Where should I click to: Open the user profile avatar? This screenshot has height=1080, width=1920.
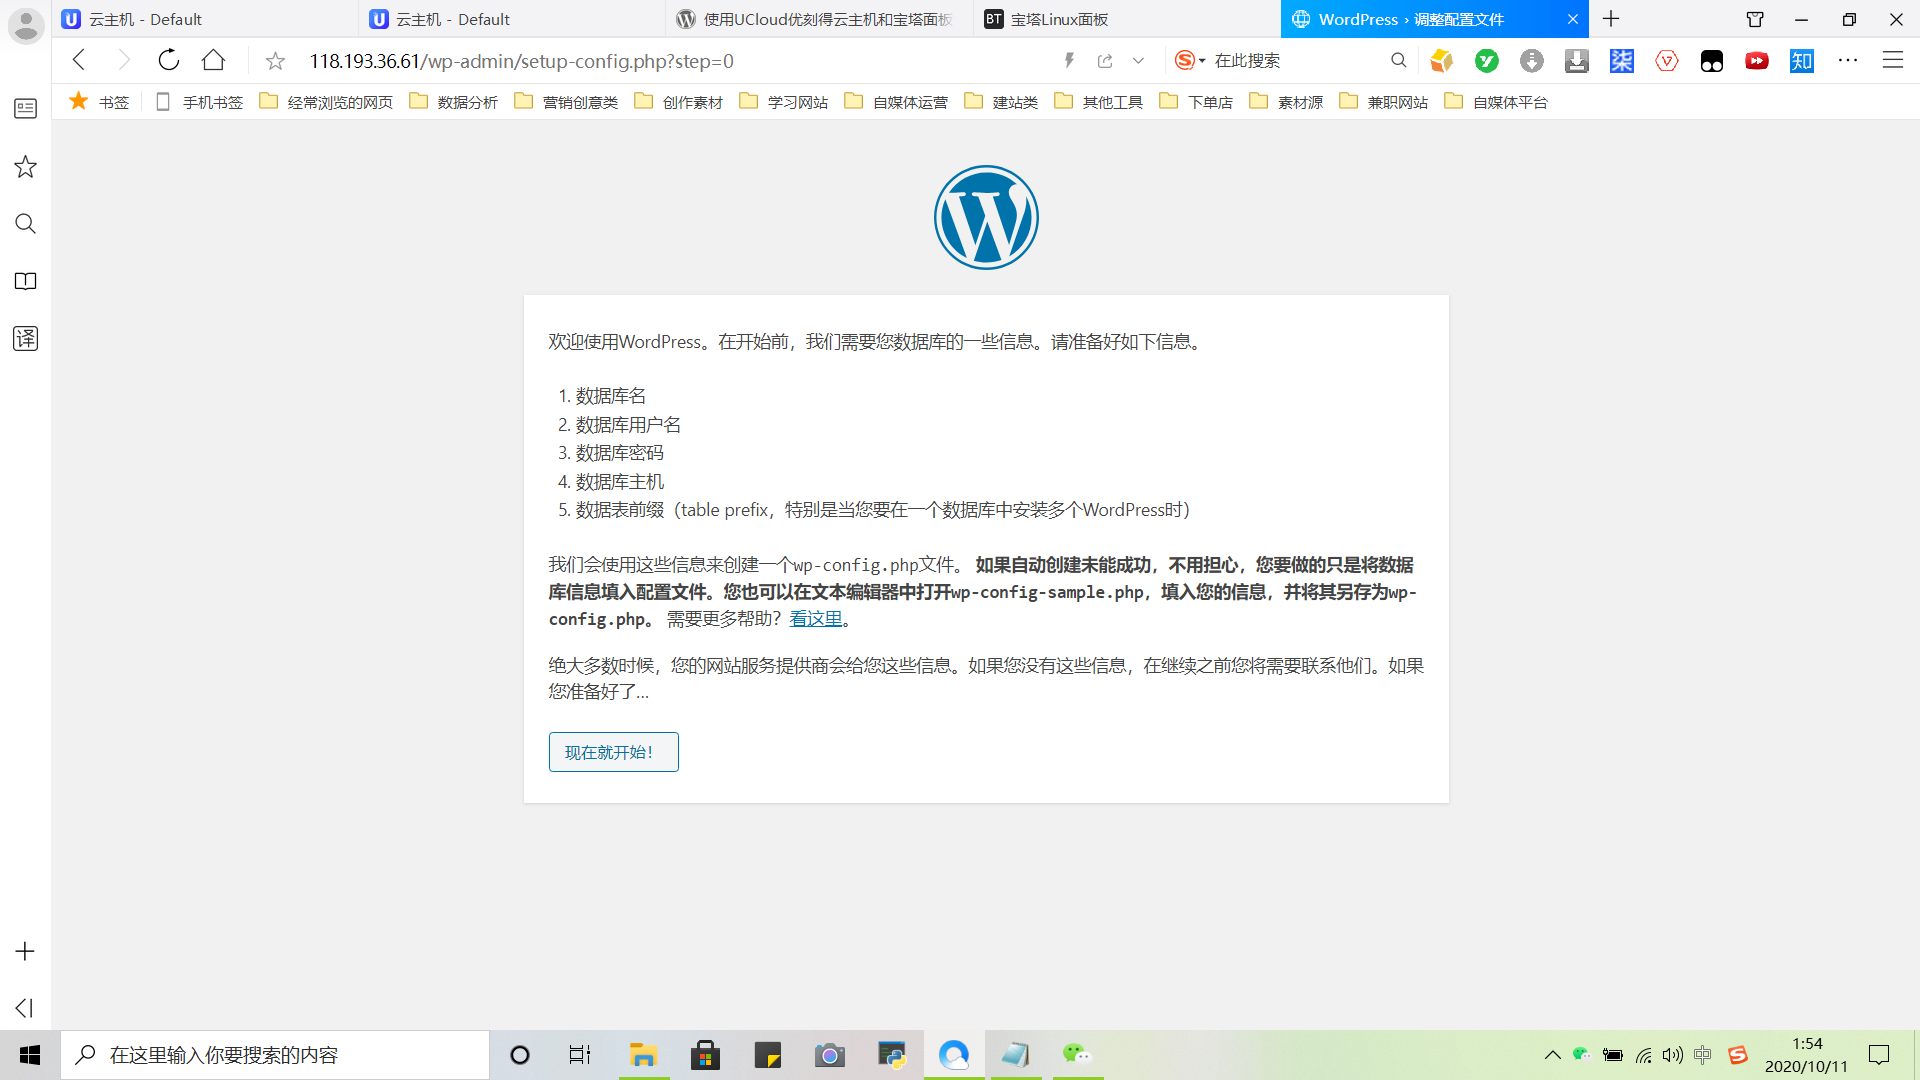coord(26,25)
